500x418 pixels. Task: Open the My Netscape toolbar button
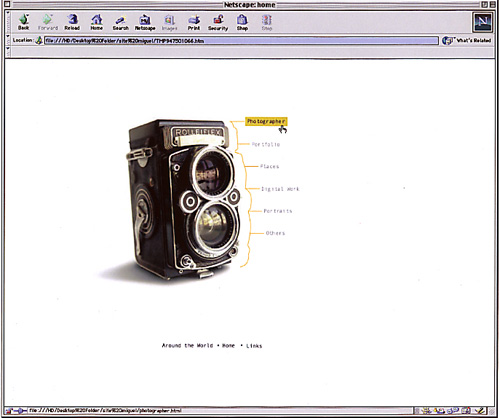coord(145,22)
